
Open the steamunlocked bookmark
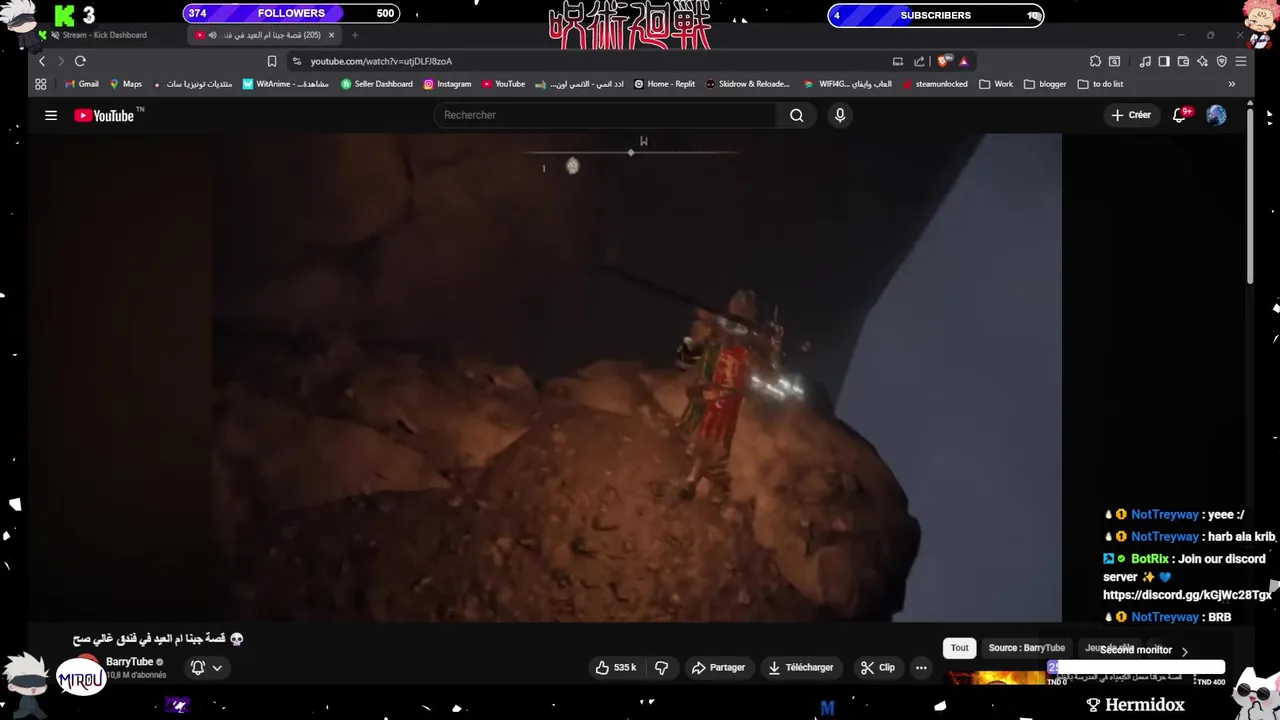point(935,84)
